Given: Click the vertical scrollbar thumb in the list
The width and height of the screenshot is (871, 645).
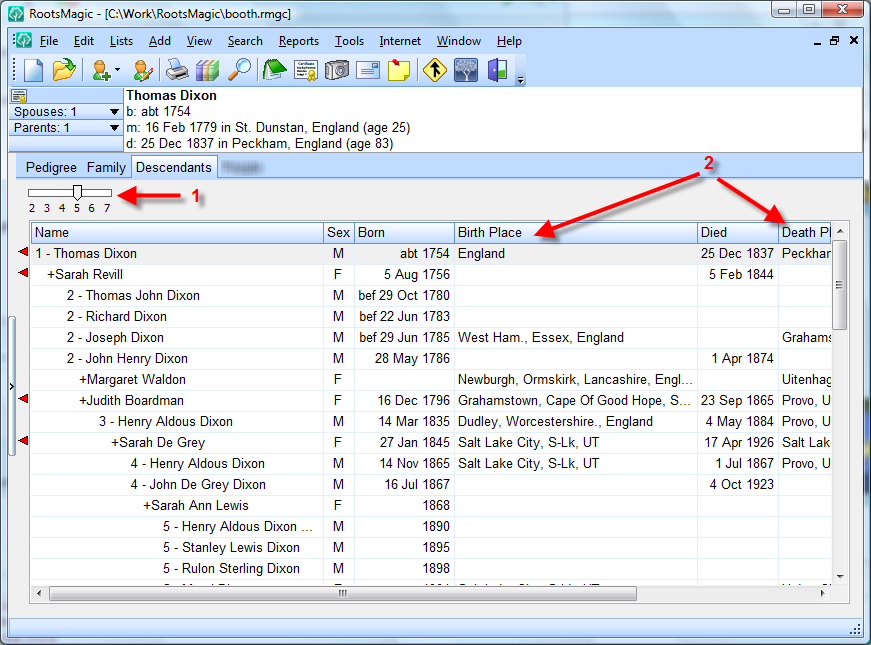Looking at the screenshot, I should click(839, 284).
